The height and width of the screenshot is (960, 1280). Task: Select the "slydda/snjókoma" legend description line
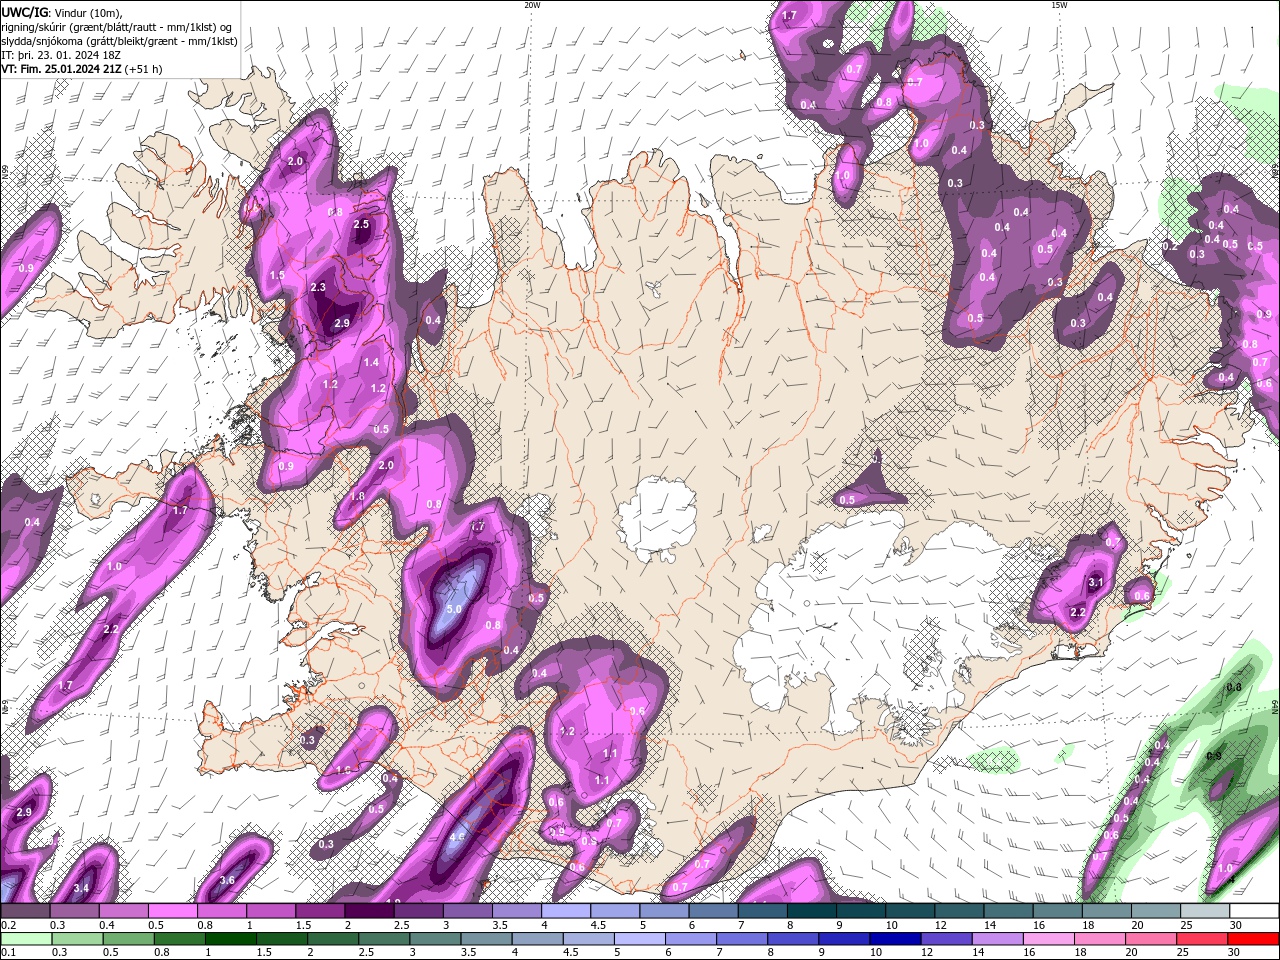[119, 40]
